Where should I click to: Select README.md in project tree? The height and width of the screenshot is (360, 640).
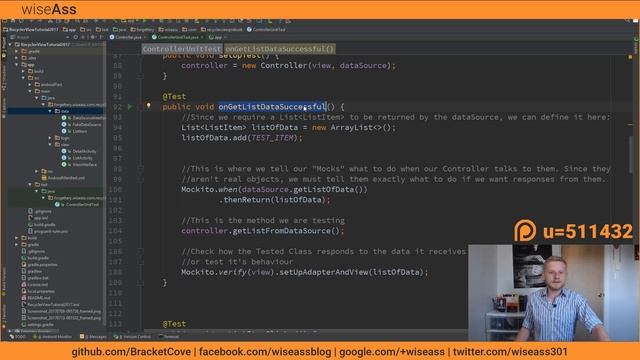pos(36,298)
